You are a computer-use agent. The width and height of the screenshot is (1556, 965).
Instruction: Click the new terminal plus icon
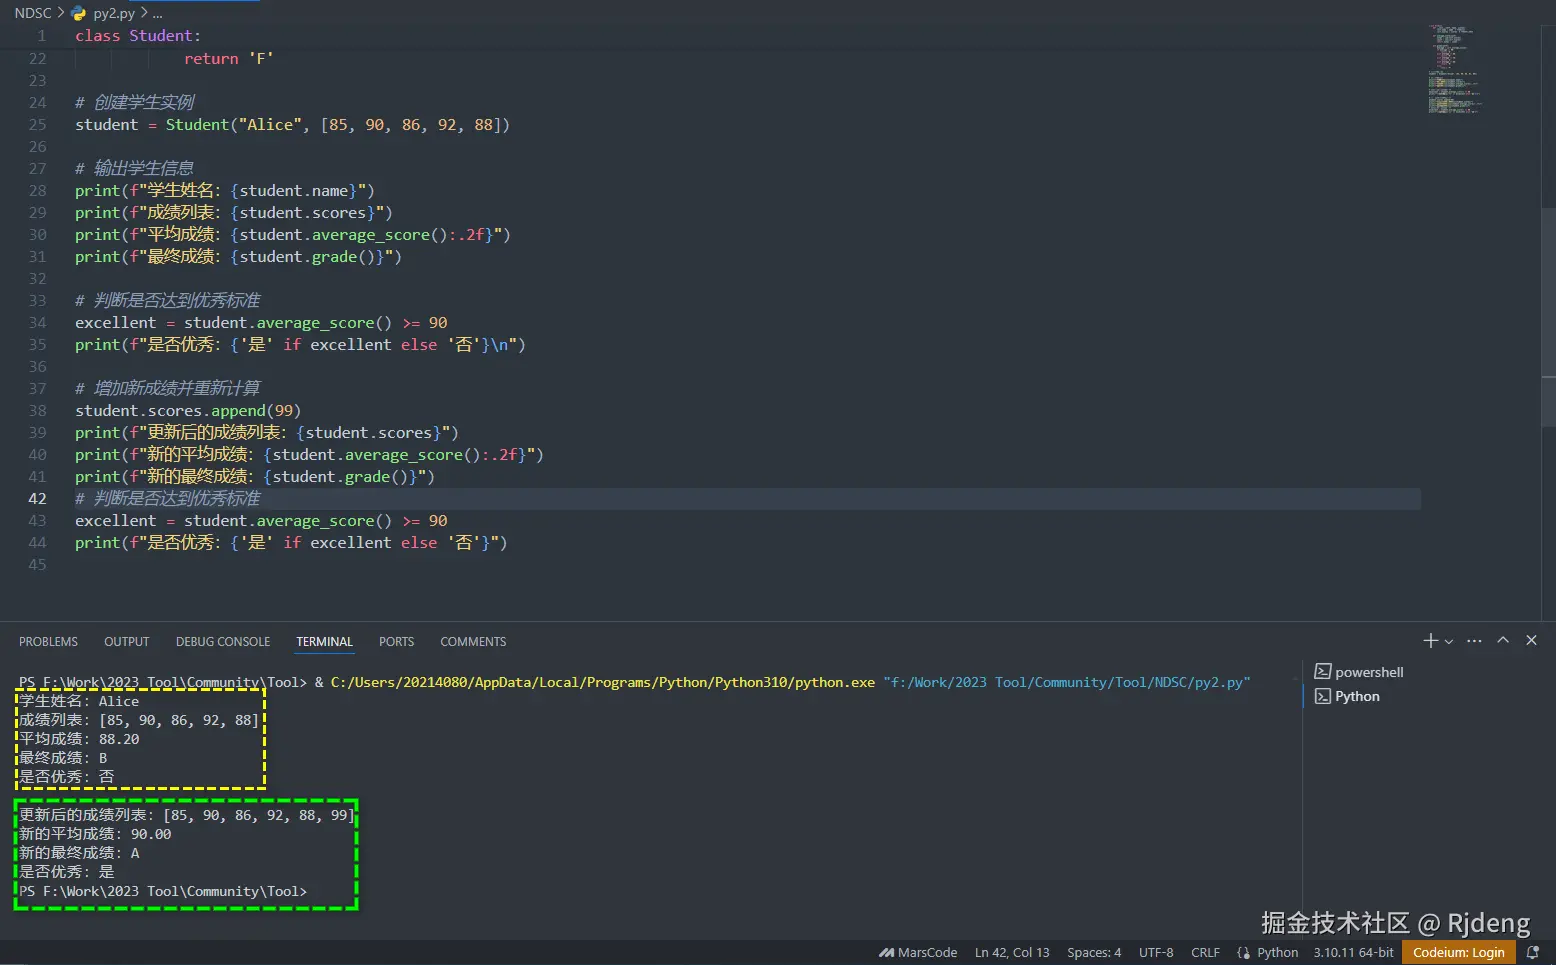1430,641
